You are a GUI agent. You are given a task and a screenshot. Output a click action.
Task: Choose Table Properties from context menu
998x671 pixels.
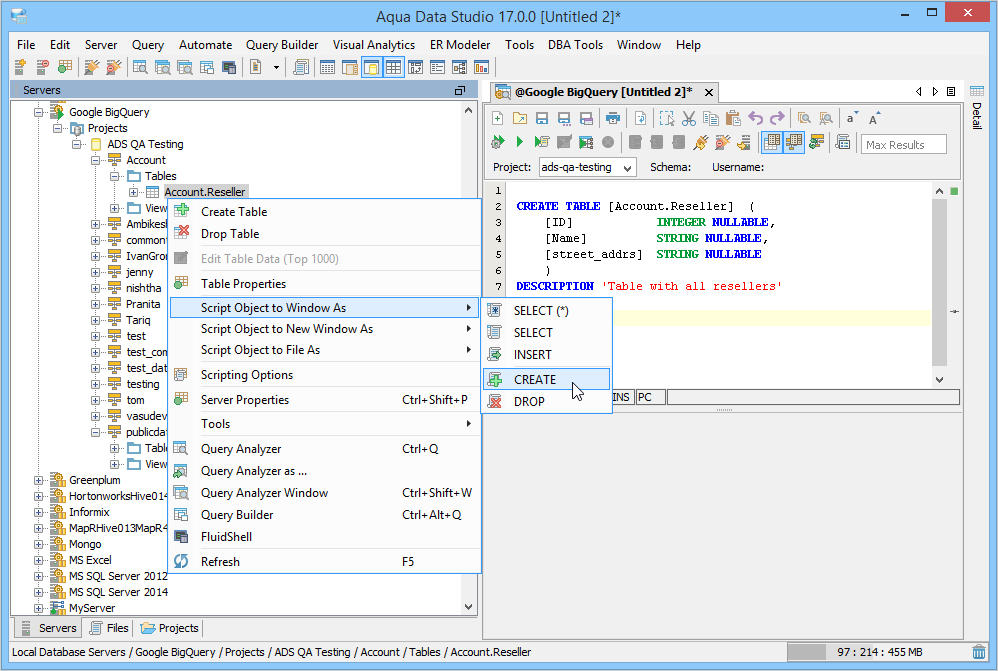[325, 284]
